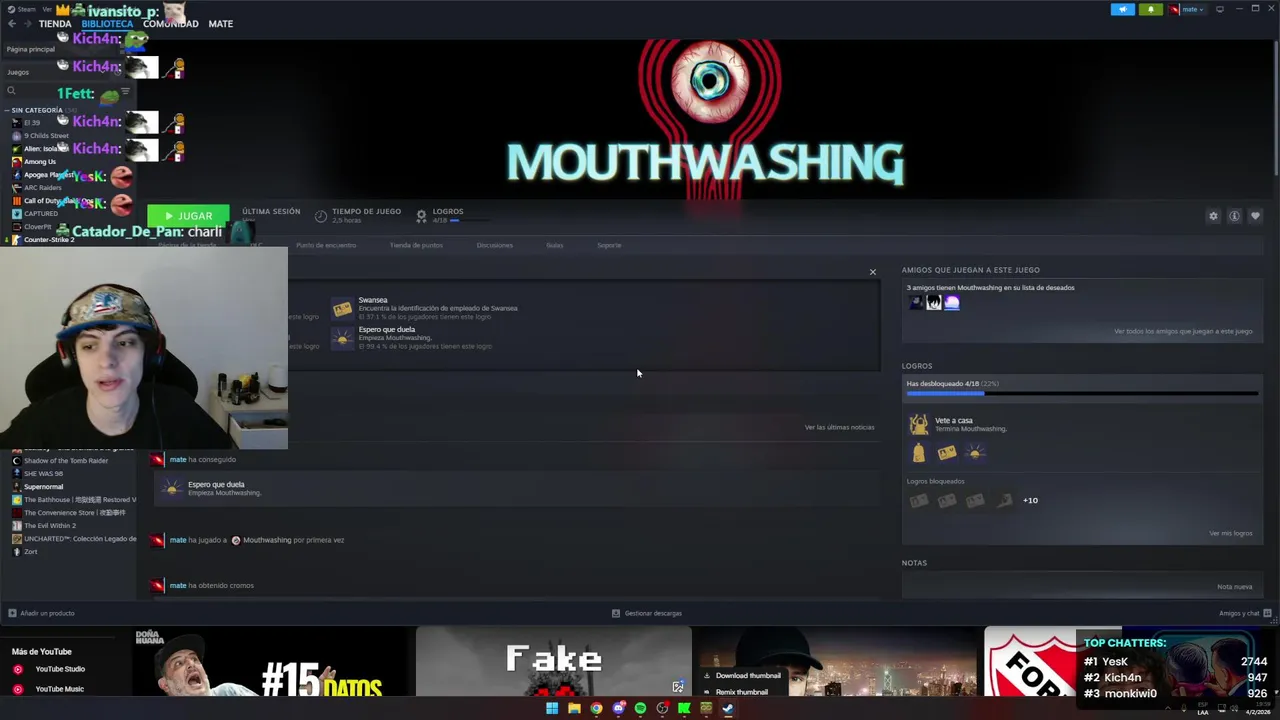
Task: Close the achievements panel with X
Action: pyautogui.click(x=872, y=272)
